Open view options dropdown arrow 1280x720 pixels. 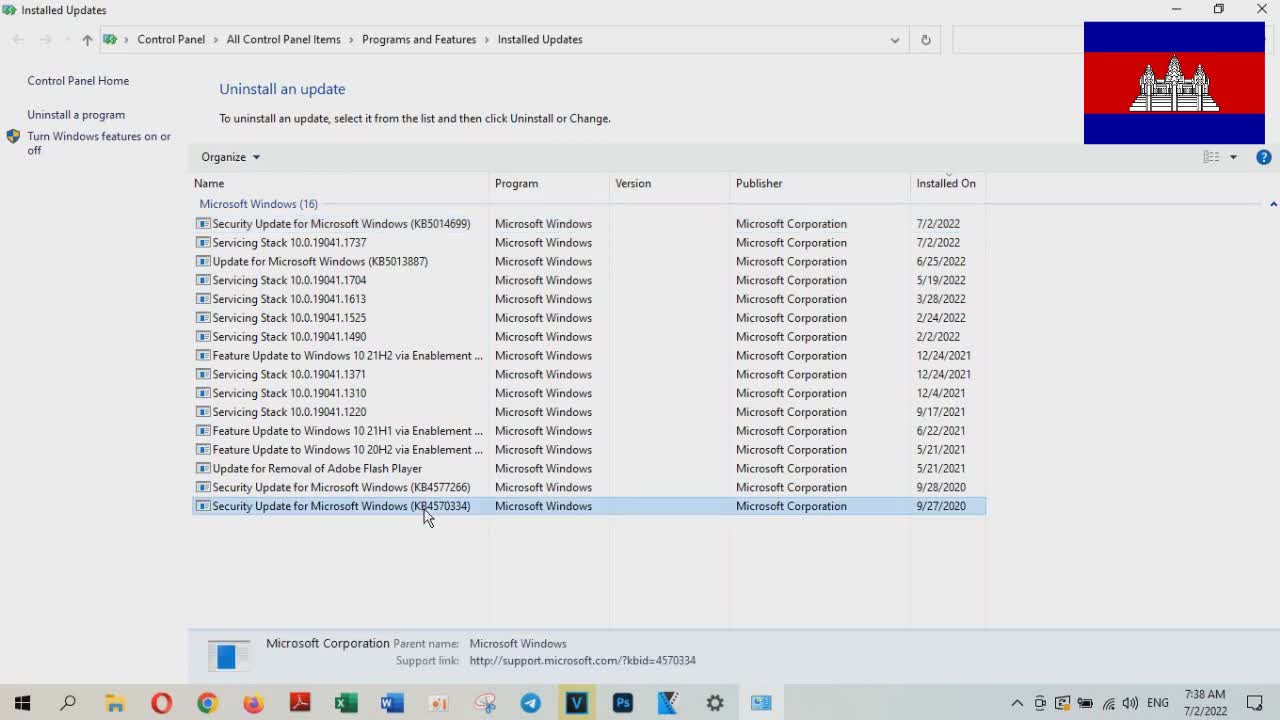tap(1233, 157)
